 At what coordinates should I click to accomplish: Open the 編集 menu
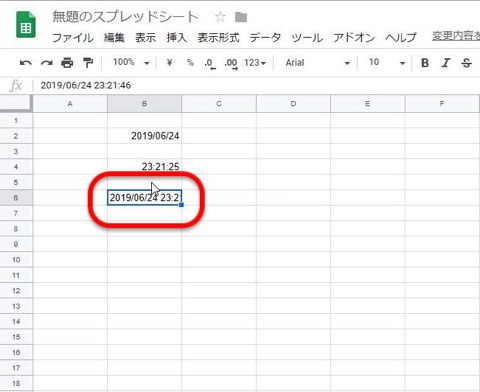114,37
